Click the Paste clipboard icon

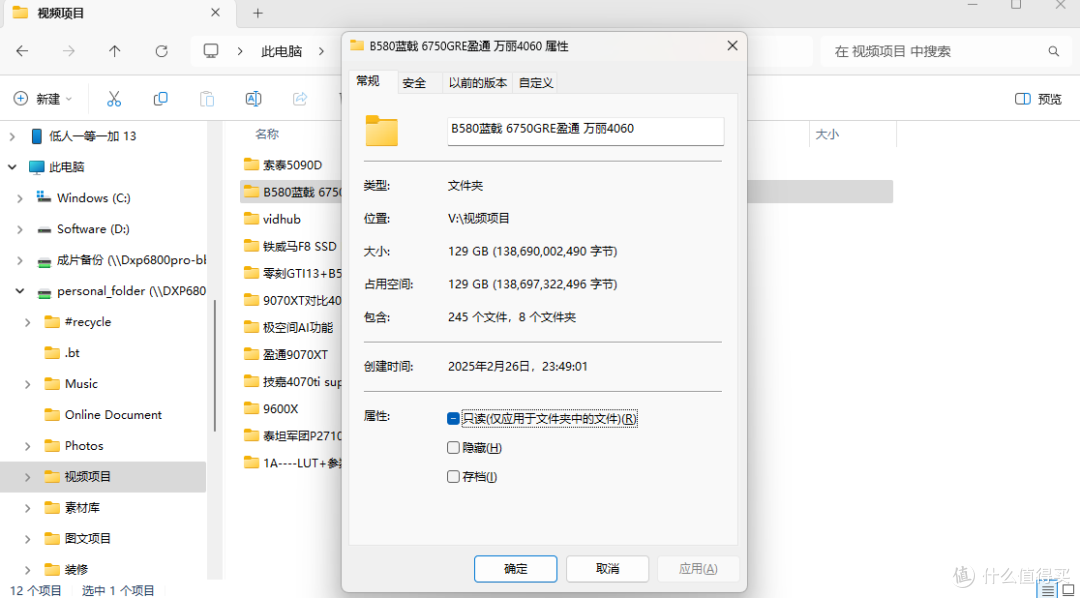[207, 99]
